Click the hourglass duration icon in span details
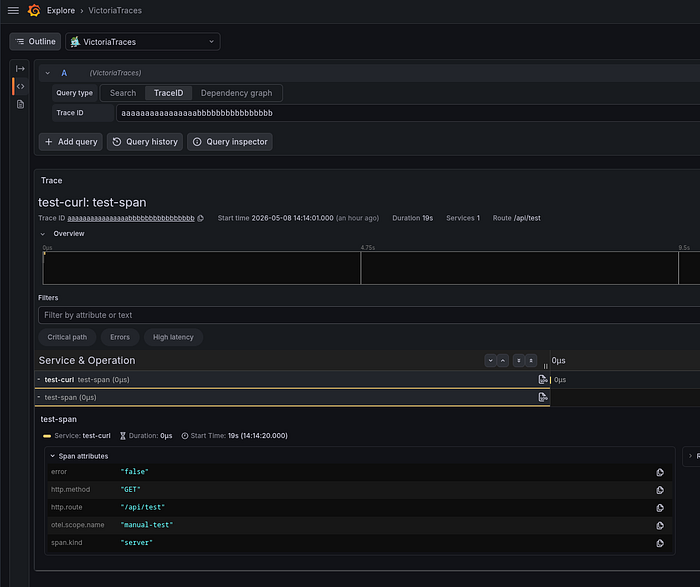The width and height of the screenshot is (700, 587). coord(123,436)
